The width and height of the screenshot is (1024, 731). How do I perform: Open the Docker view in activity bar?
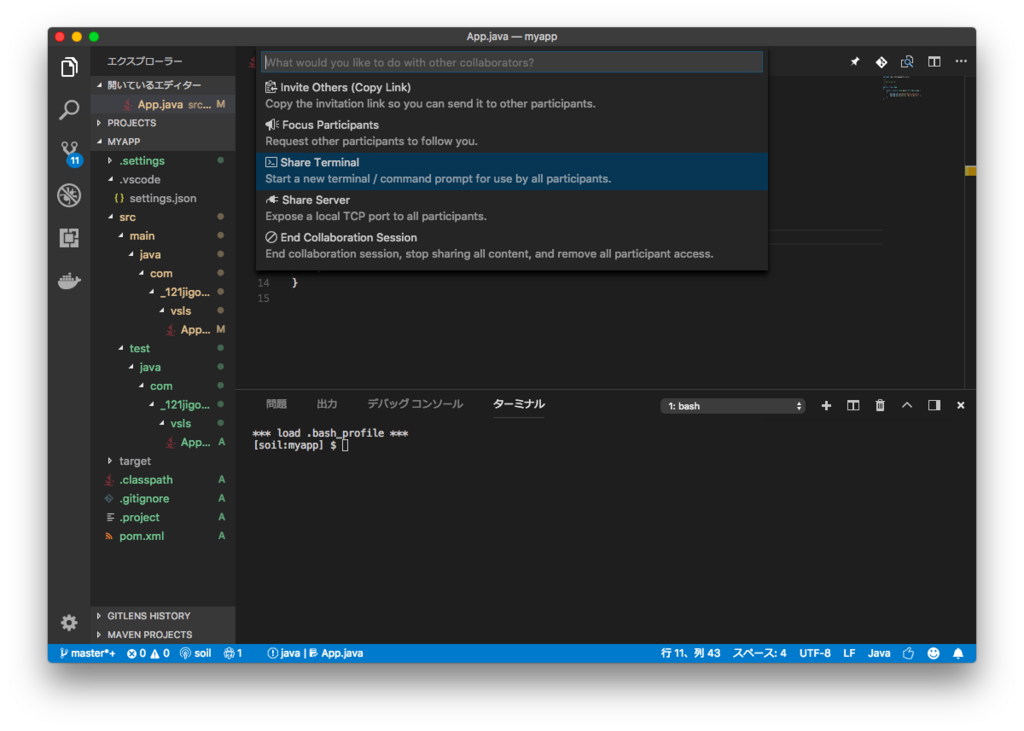tap(69, 281)
